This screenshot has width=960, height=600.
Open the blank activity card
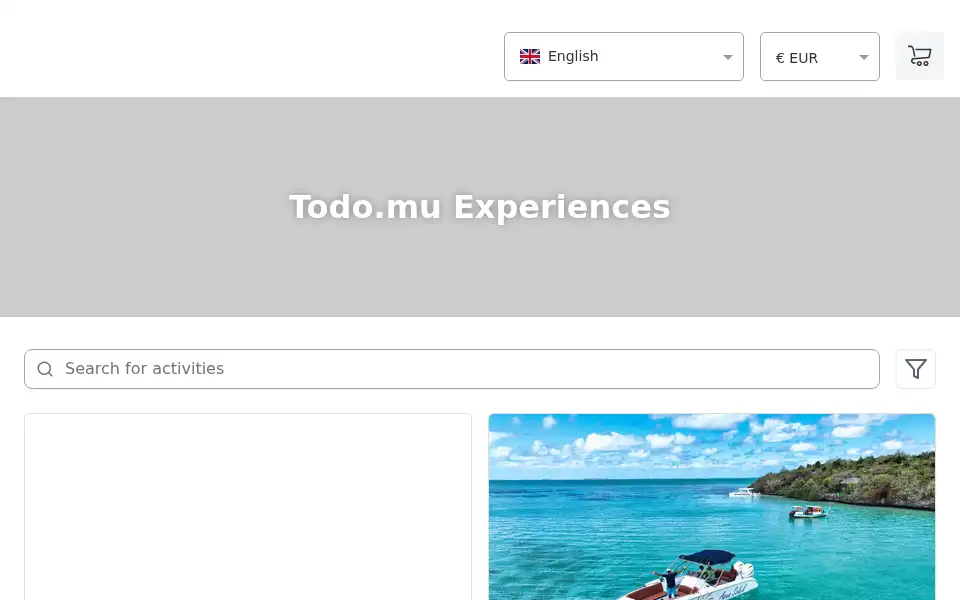click(248, 507)
